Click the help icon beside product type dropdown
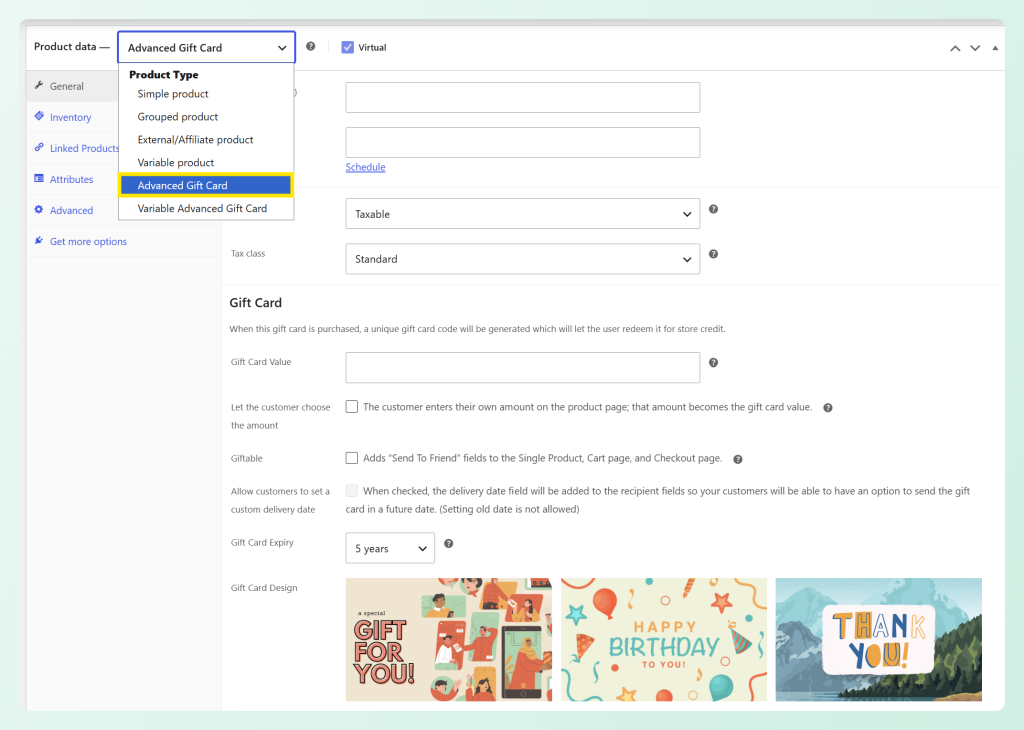Screen dimensions: 1024x730 coord(311,46)
